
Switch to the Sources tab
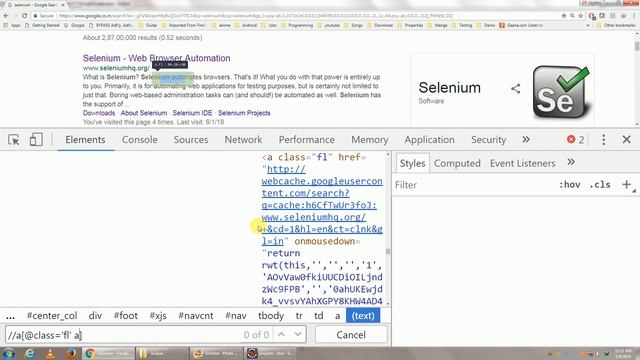pyautogui.click(x=191, y=140)
